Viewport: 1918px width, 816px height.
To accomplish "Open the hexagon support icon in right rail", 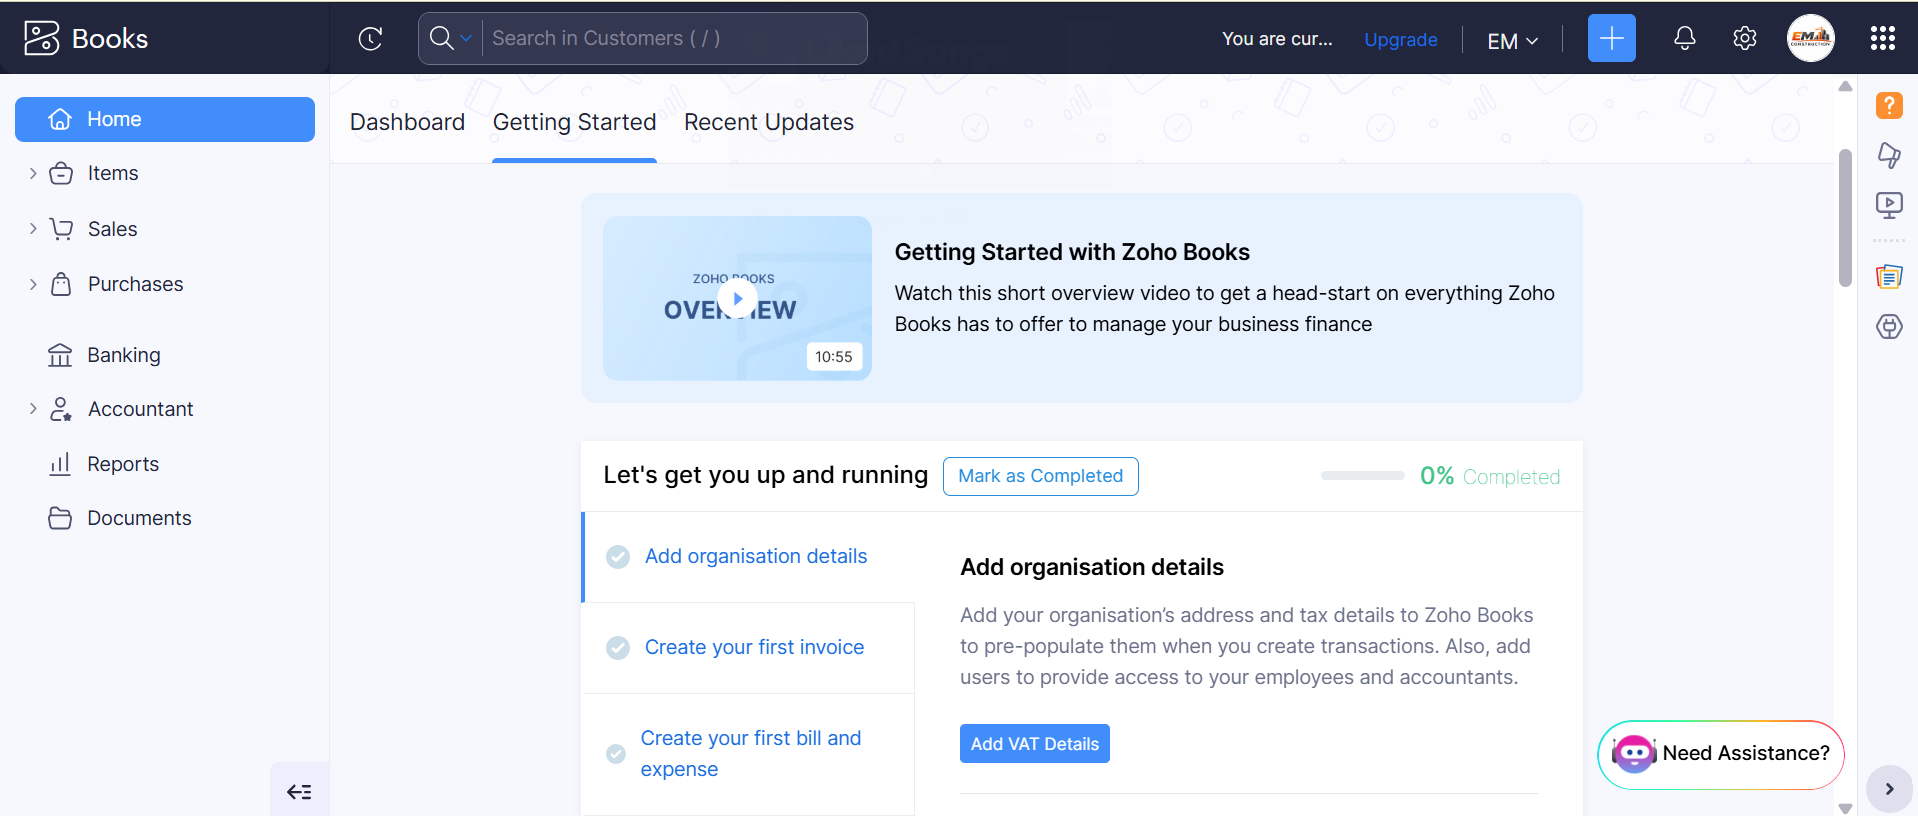I will (x=1888, y=327).
